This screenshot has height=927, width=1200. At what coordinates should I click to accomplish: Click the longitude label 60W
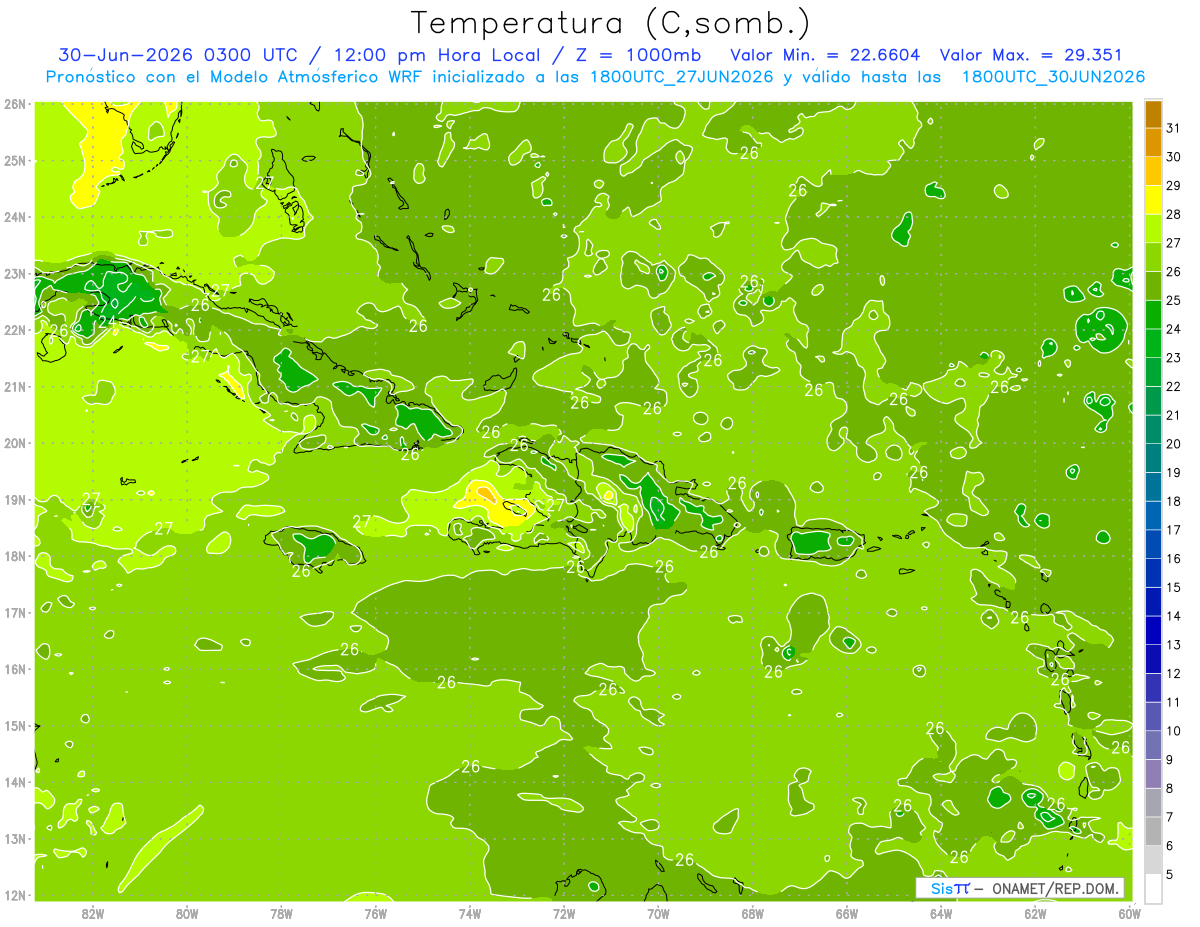pos(1129,912)
